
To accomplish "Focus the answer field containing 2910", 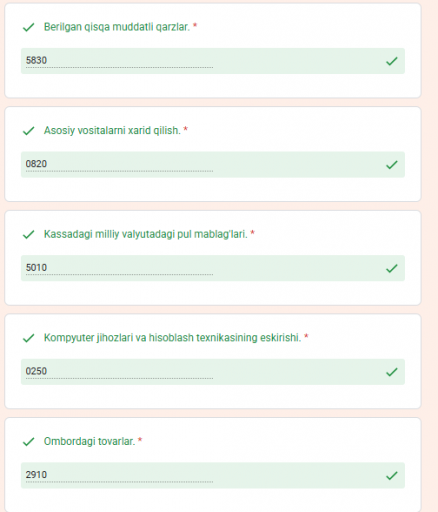I will click(213, 475).
